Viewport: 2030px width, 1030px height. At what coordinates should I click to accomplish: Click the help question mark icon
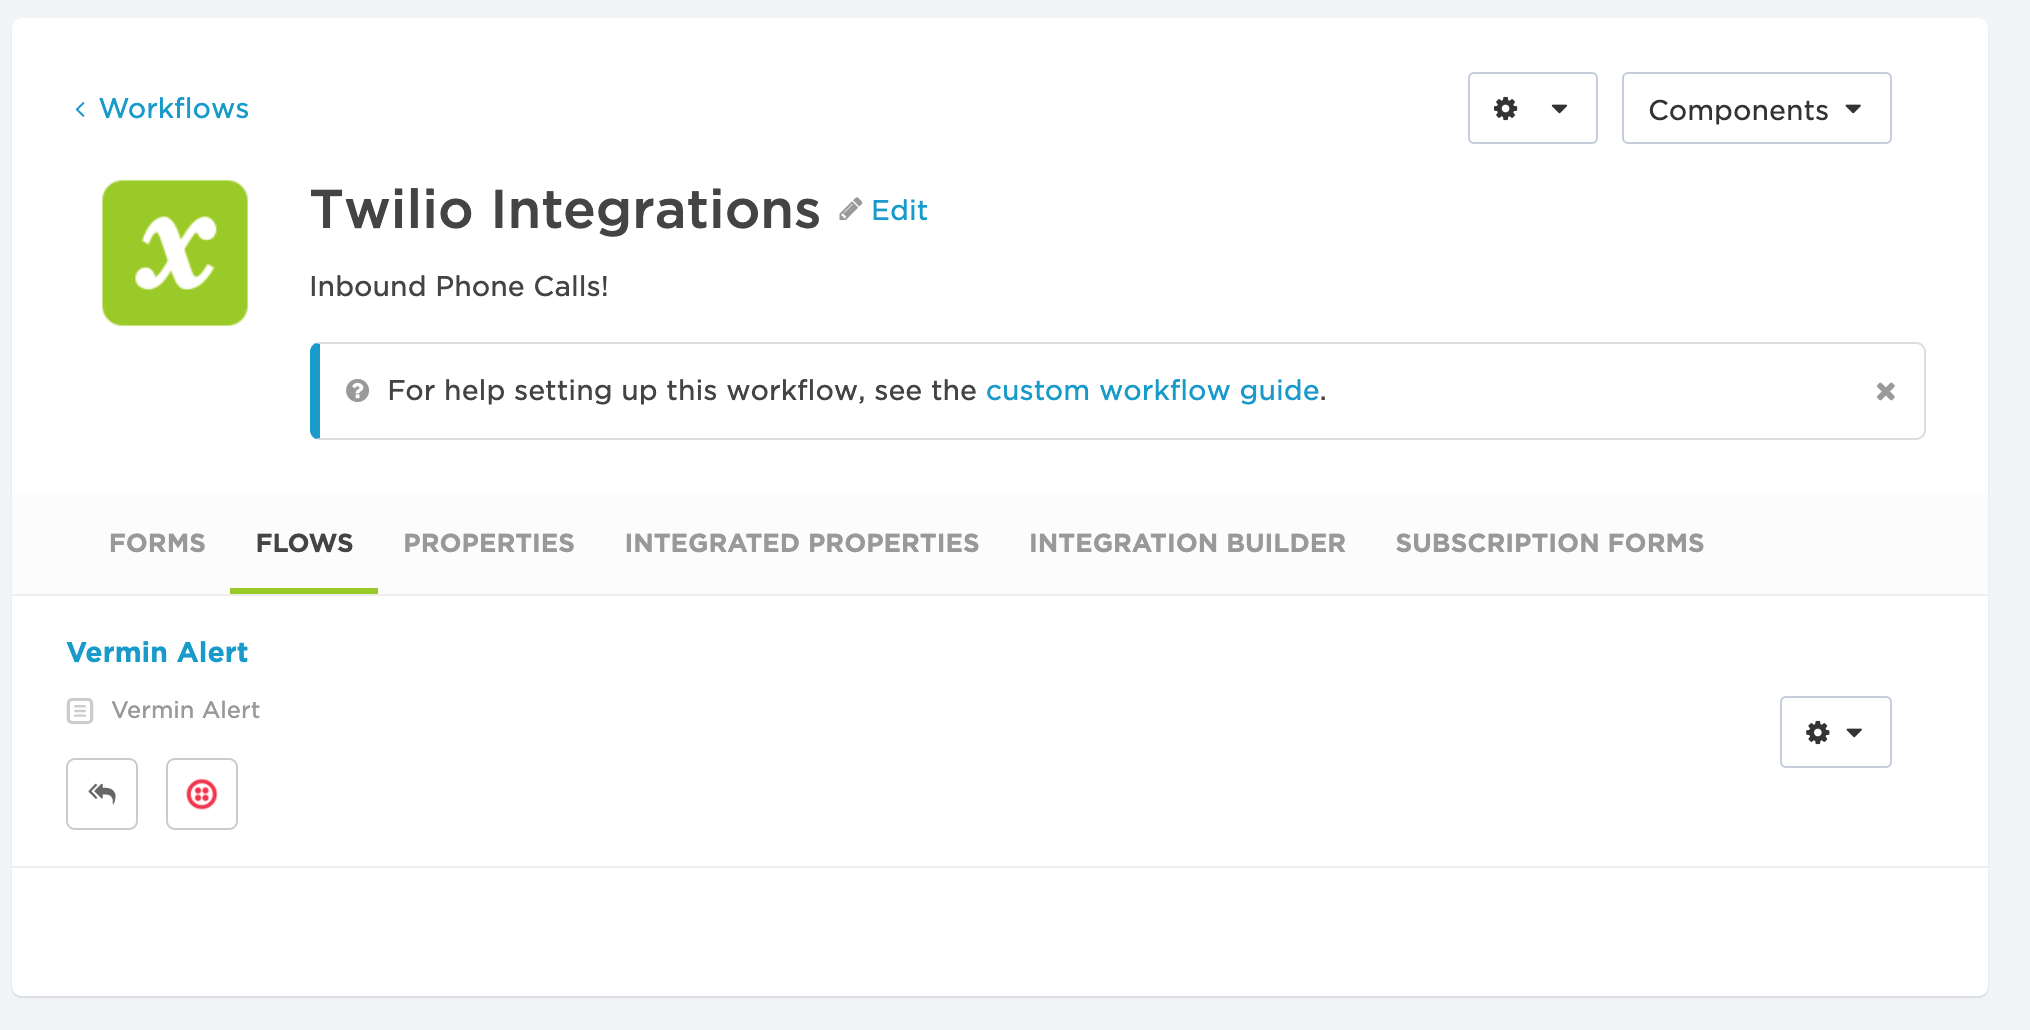click(x=357, y=391)
